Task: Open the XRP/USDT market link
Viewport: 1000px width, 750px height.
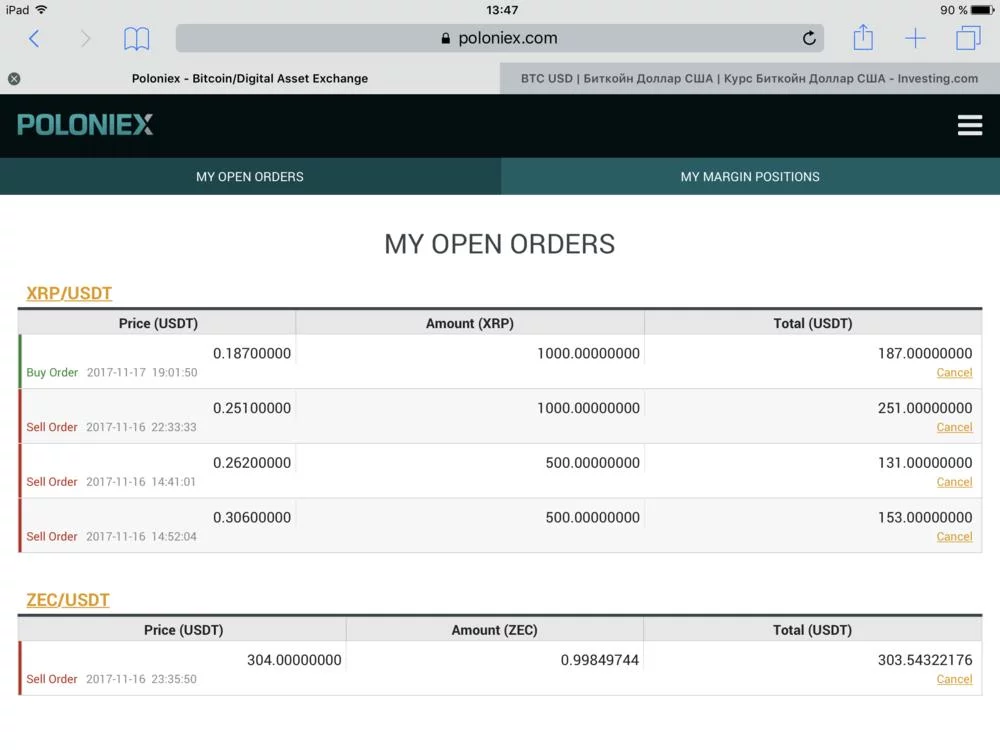Action: point(69,293)
